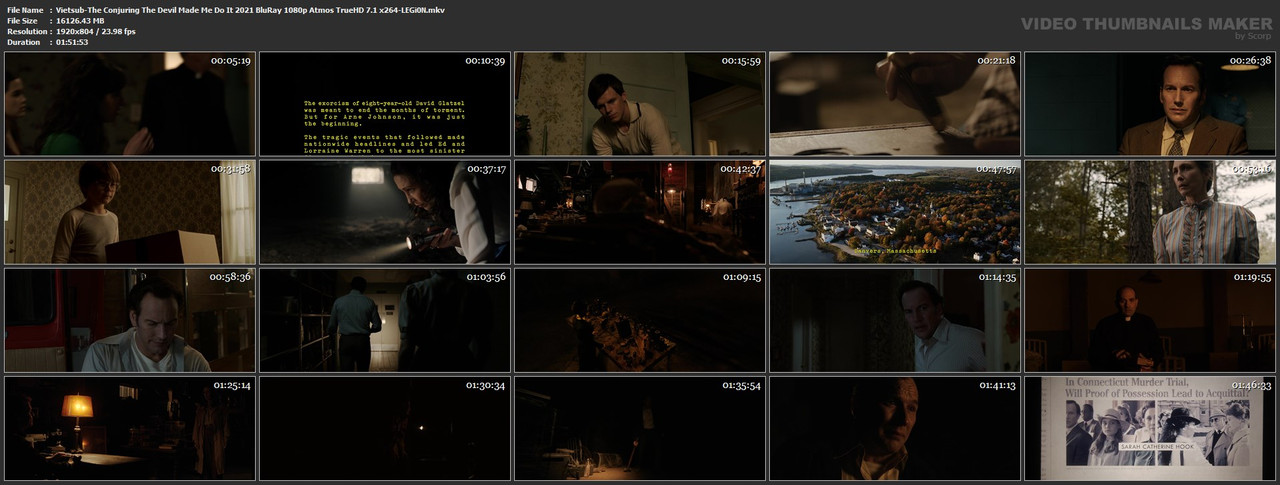Select the frame stamped 00:21:18
The image size is (1280, 485).
pos(895,104)
